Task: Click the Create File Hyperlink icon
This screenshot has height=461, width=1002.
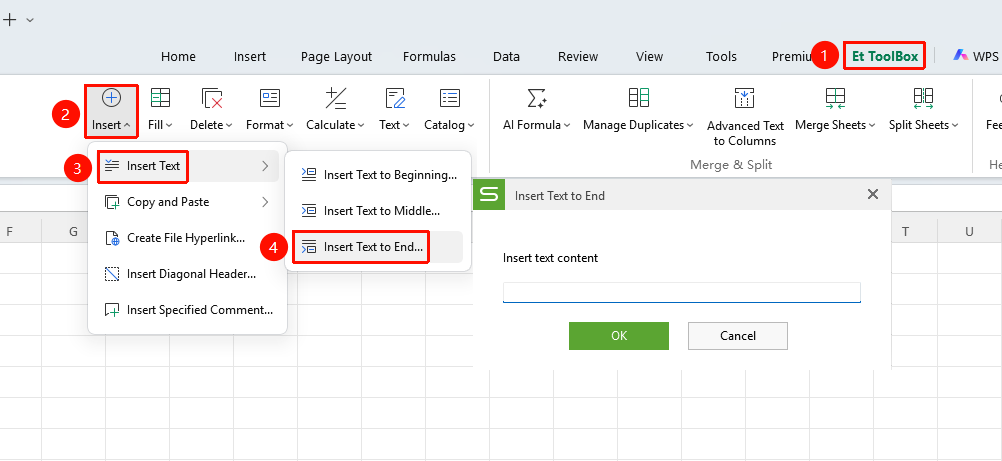Action: click(x=112, y=238)
